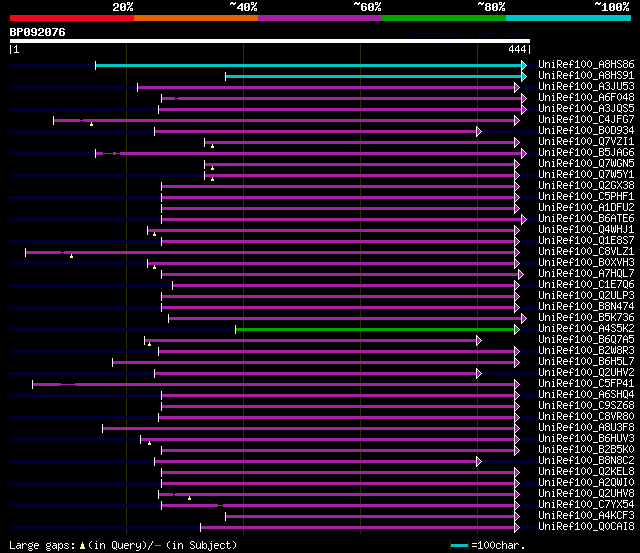Open UniRef100_B0XVH3 entry
640x553 pixels.
pyautogui.click(x=586, y=263)
